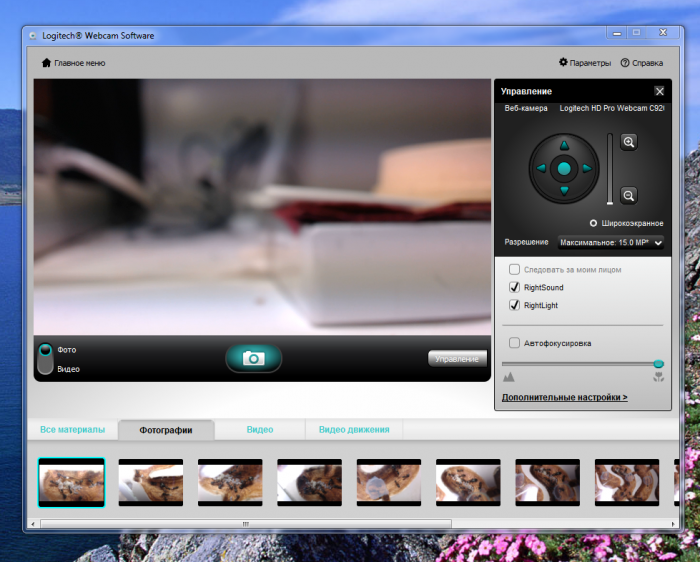This screenshot has height=562, width=700.
Task: Select the first photo thumbnail in gallery
Action: [x=71, y=482]
